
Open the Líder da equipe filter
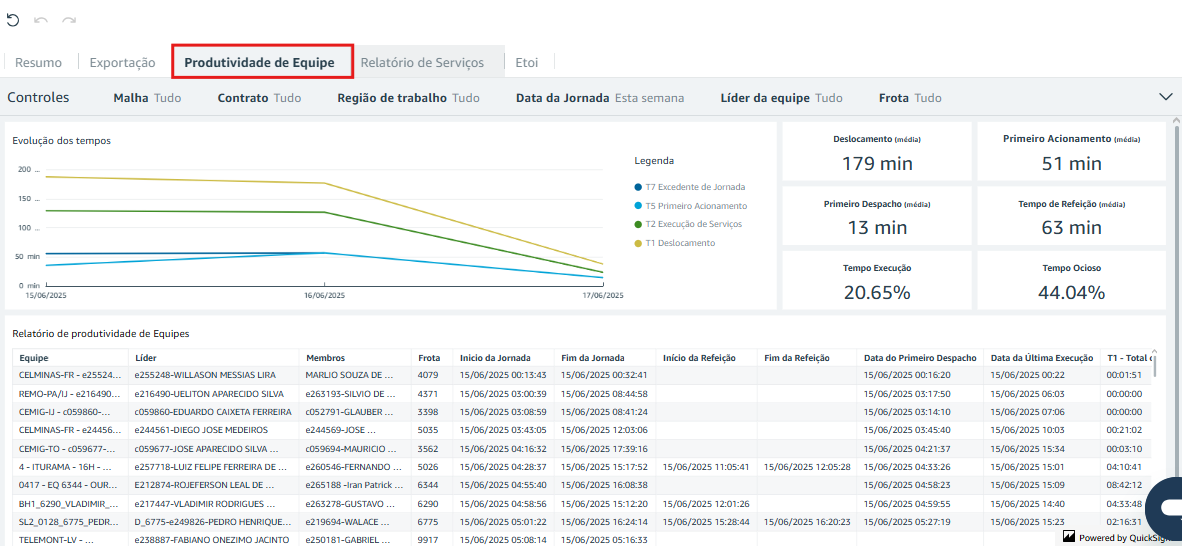tap(781, 98)
